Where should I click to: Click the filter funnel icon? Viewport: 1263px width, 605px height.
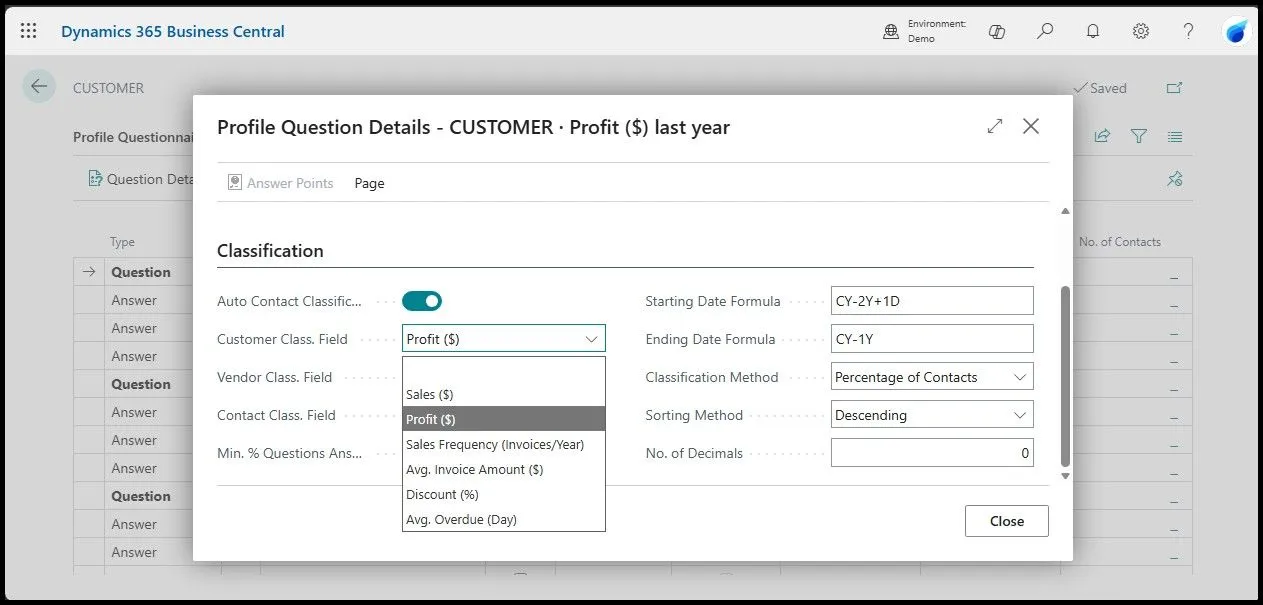click(1139, 136)
